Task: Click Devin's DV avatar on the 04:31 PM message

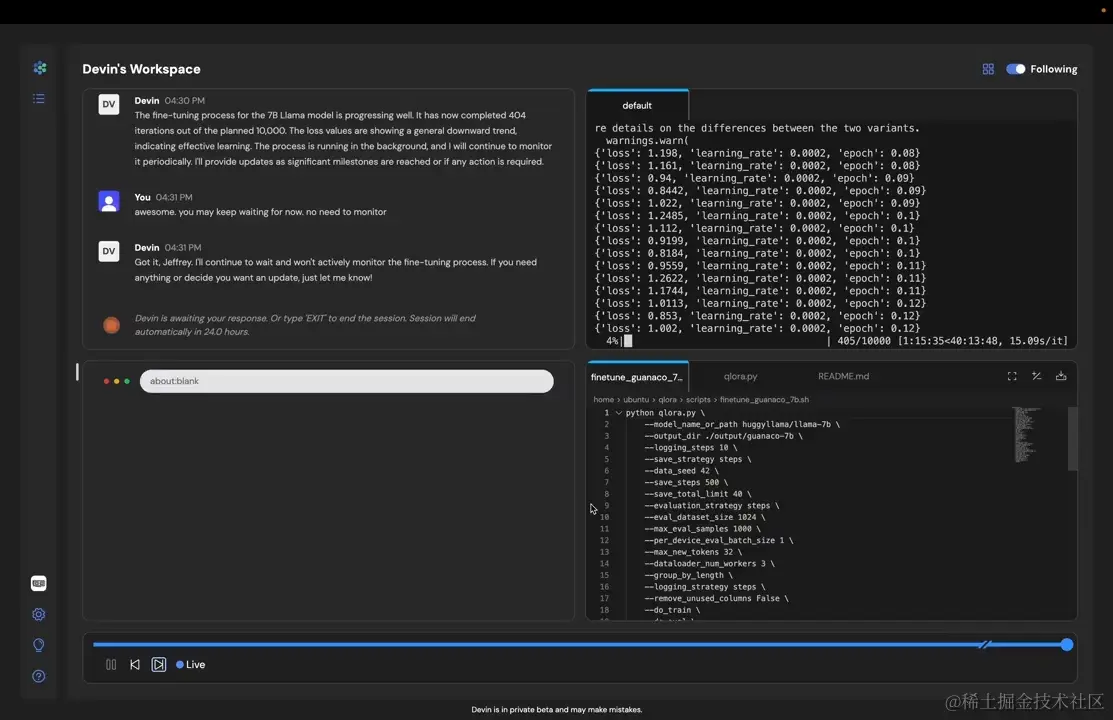Action: point(109,251)
